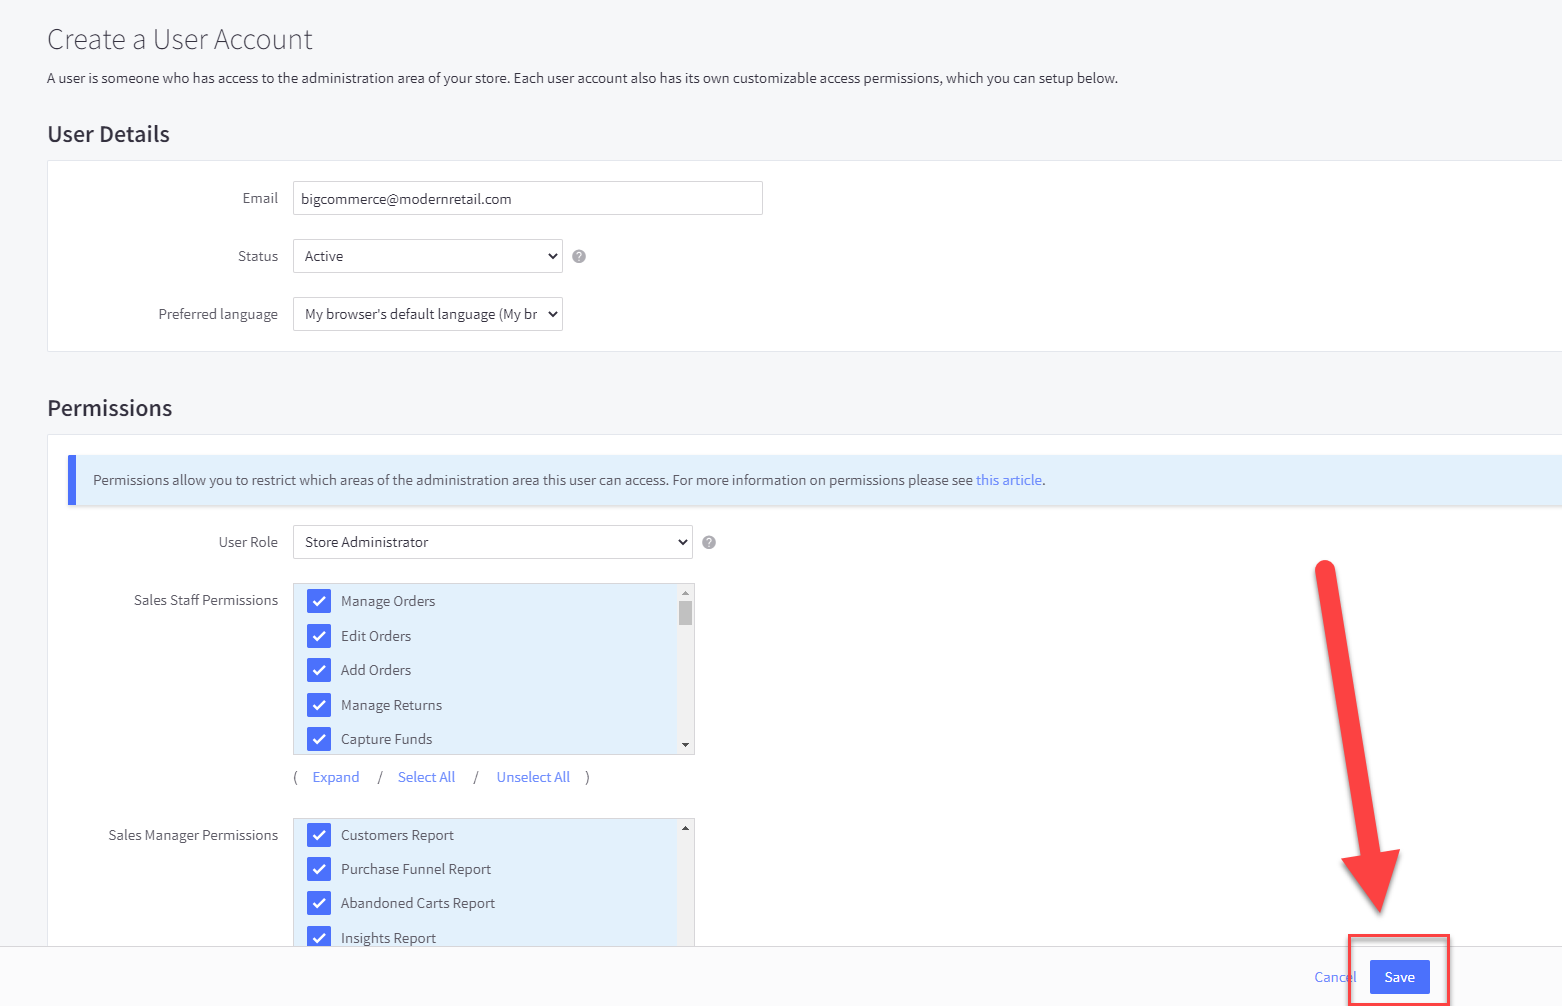The width and height of the screenshot is (1562, 1006).
Task: Click the 'Capture Funds' label text
Action: (386, 739)
